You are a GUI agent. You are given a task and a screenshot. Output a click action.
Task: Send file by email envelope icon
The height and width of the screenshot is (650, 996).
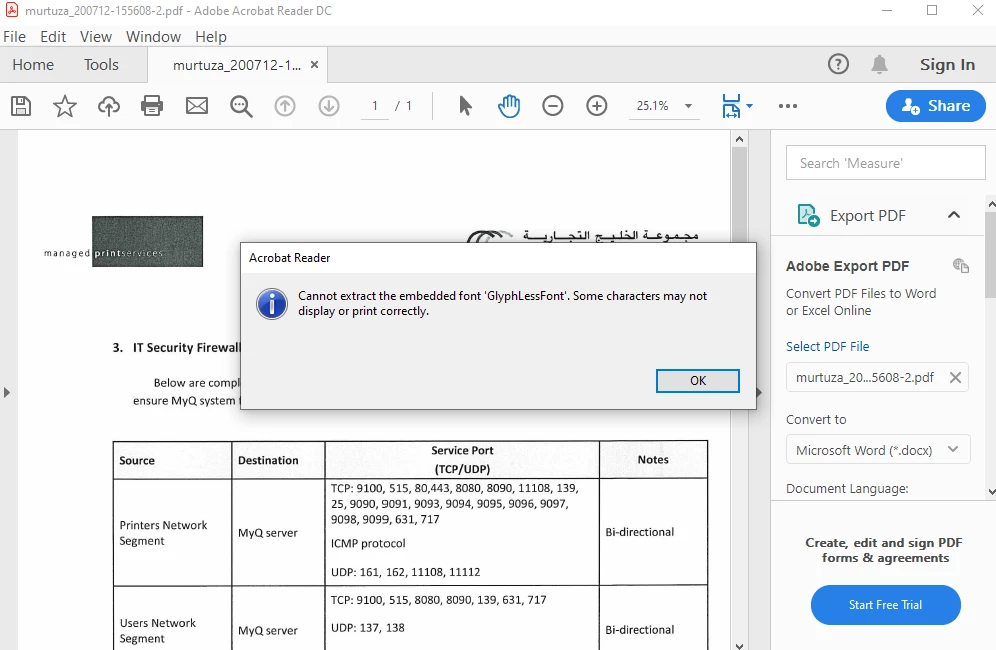point(197,105)
